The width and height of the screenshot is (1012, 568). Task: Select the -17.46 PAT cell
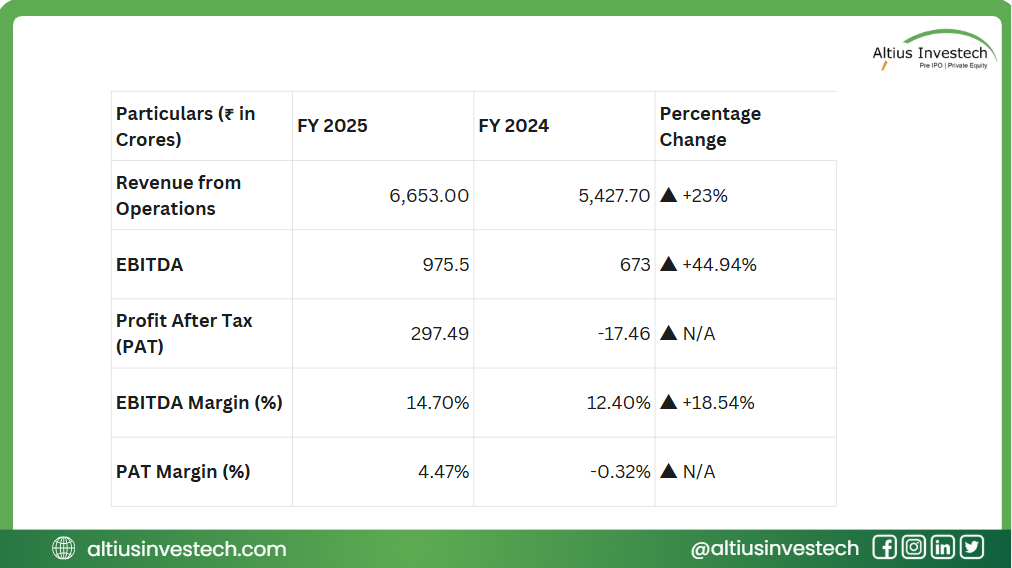pyautogui.click(x=623, y=334)
